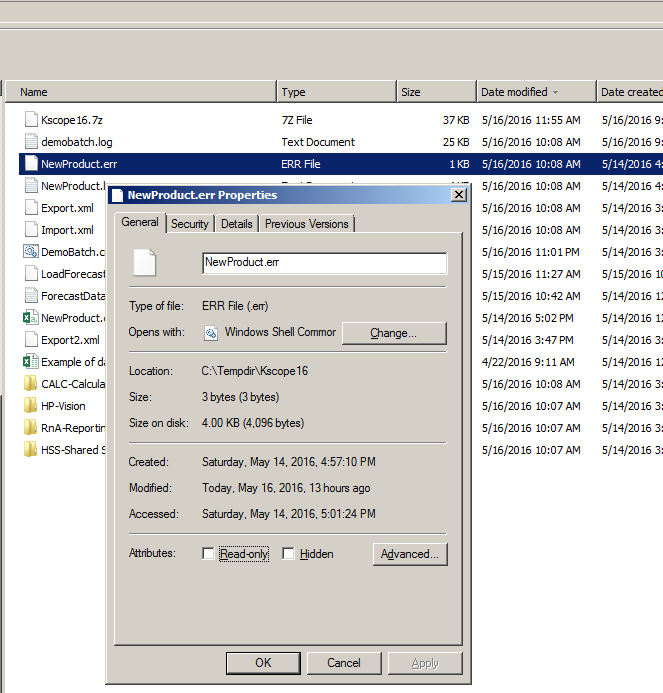Click the C:\Tempdir\Kscope16 location text
Viewport: 663px width, 693px height.
[255, 371]
